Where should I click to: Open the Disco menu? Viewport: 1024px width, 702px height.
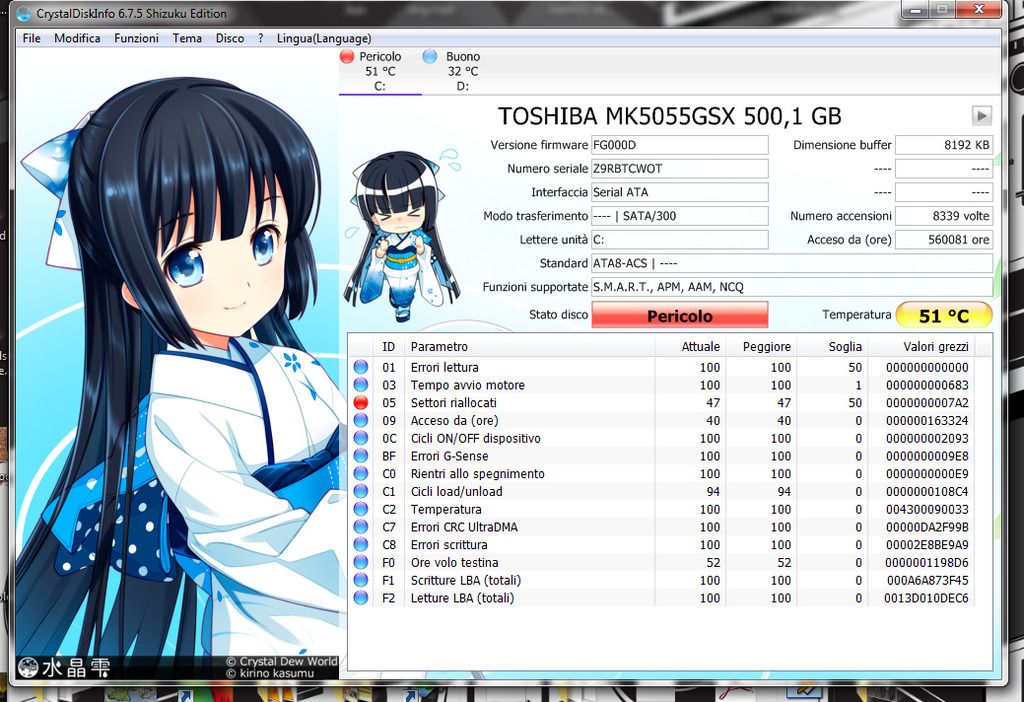click(230, 38)
